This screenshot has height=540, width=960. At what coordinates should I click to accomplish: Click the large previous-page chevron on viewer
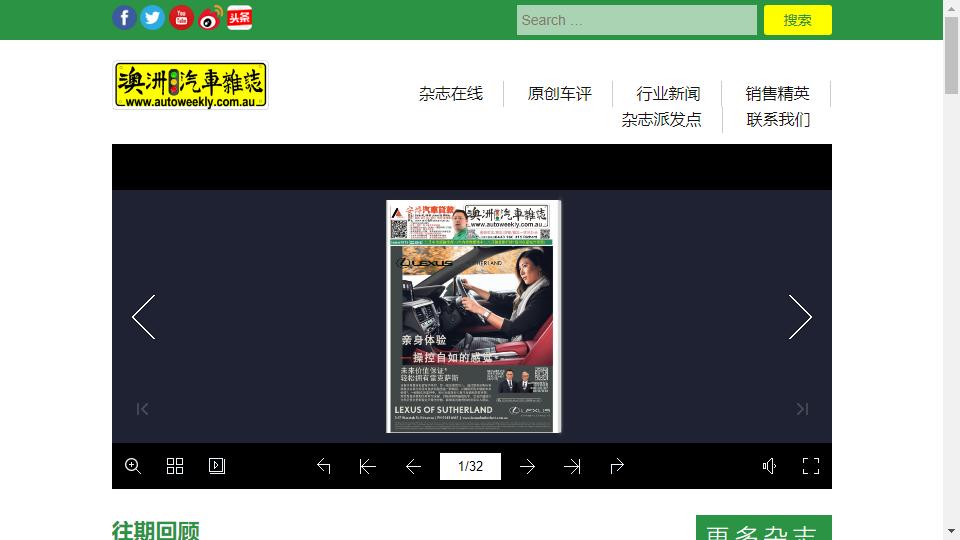144,317
